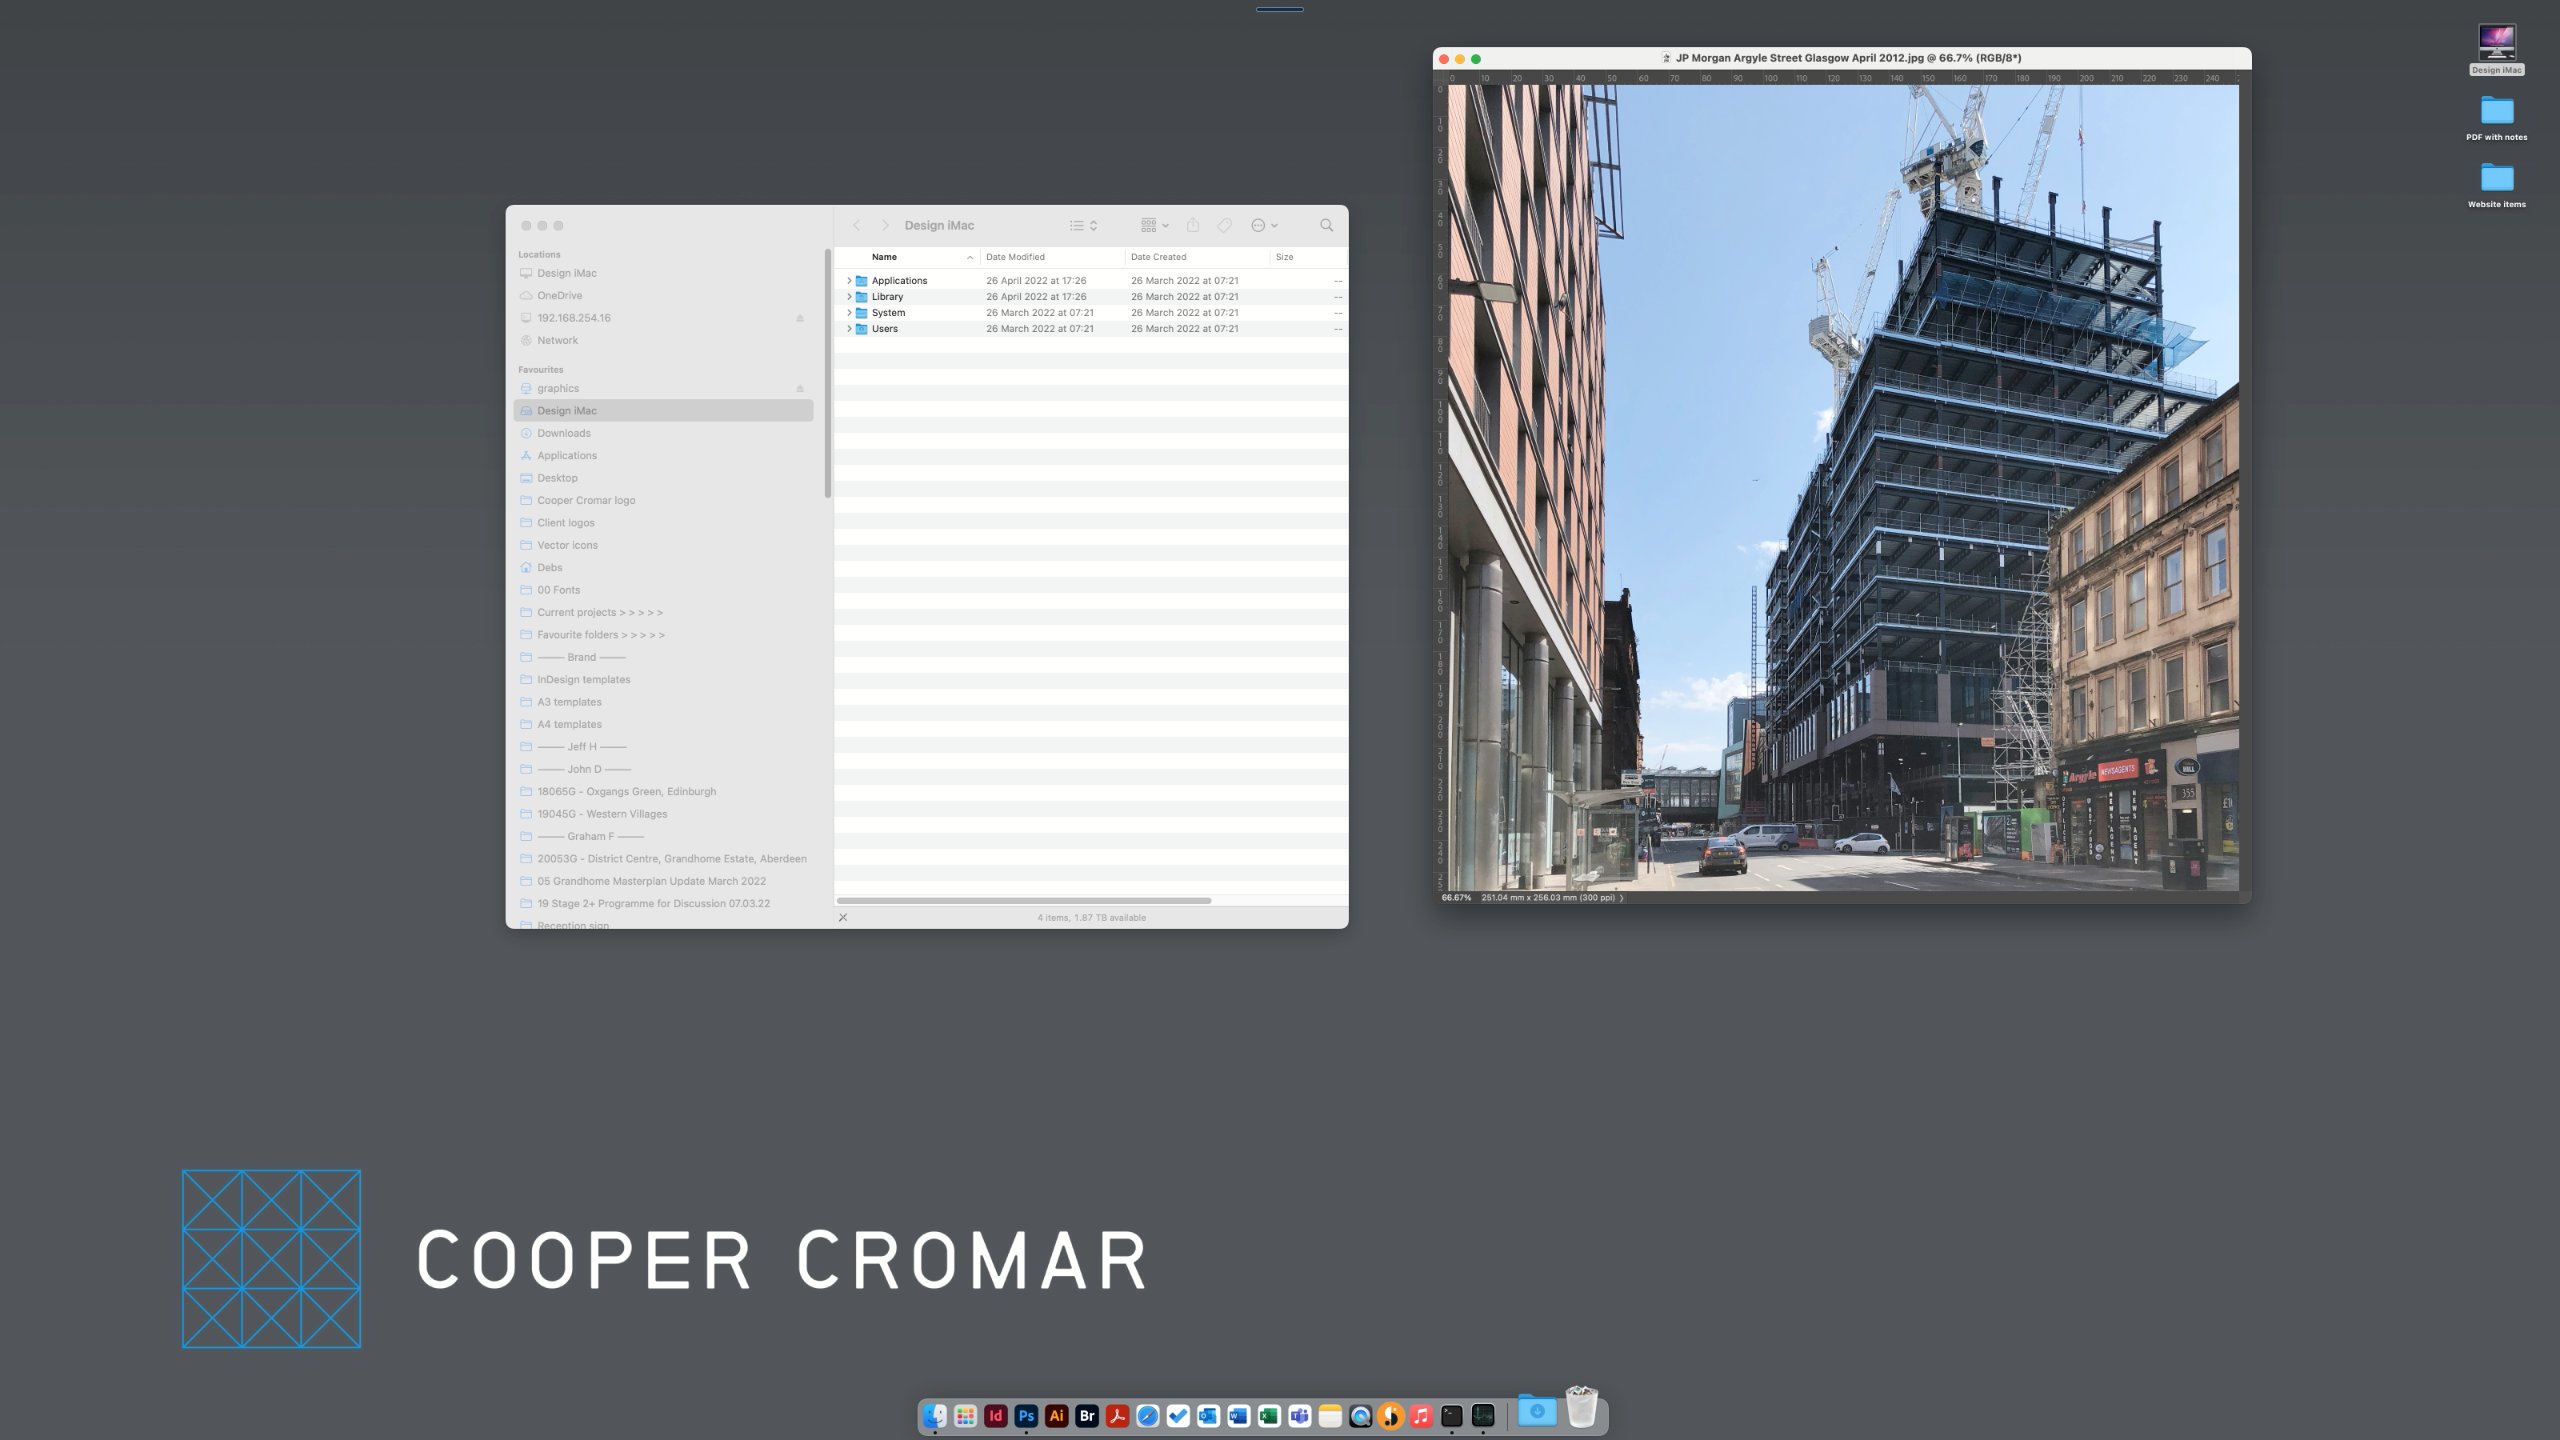Open the group-by grid dropdown
The image size is (2560, 1440).
[1154, 225]
